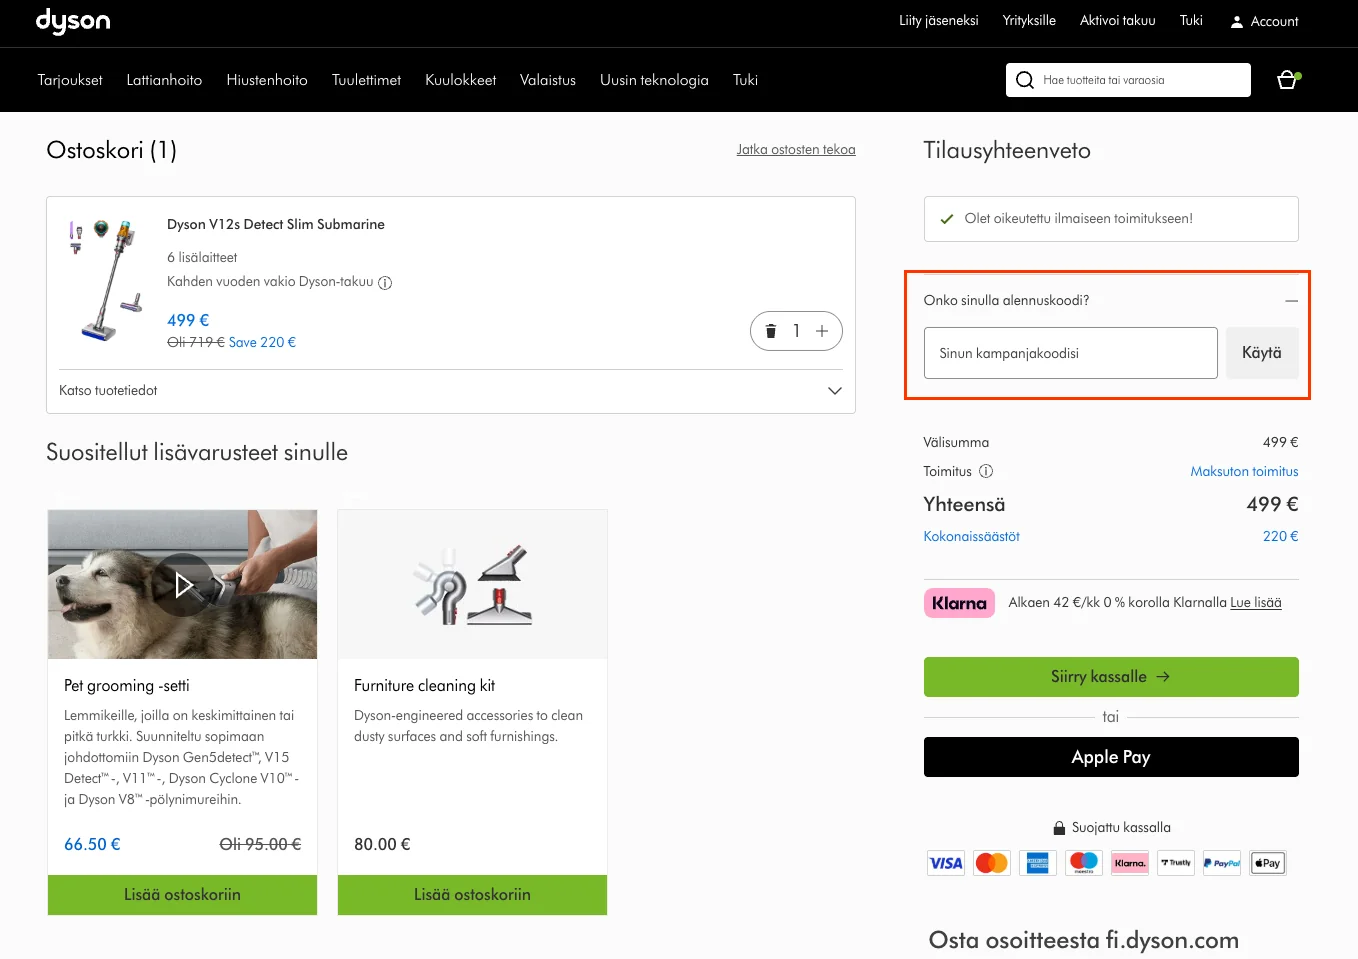Increase quantity with the plus icon

(x=822, y=331)
